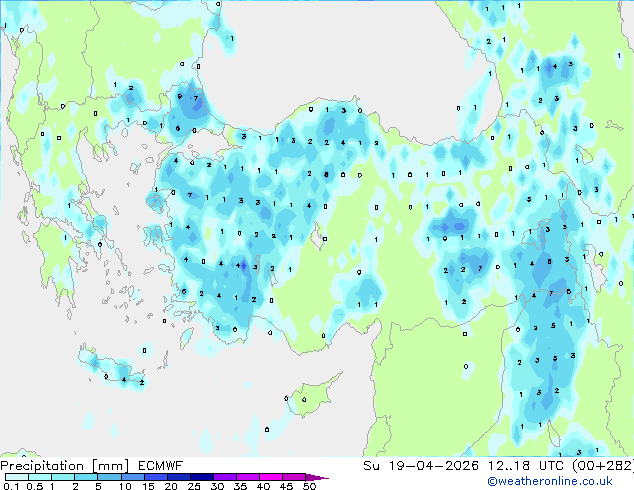Click the legend label 20

[171, 486]
